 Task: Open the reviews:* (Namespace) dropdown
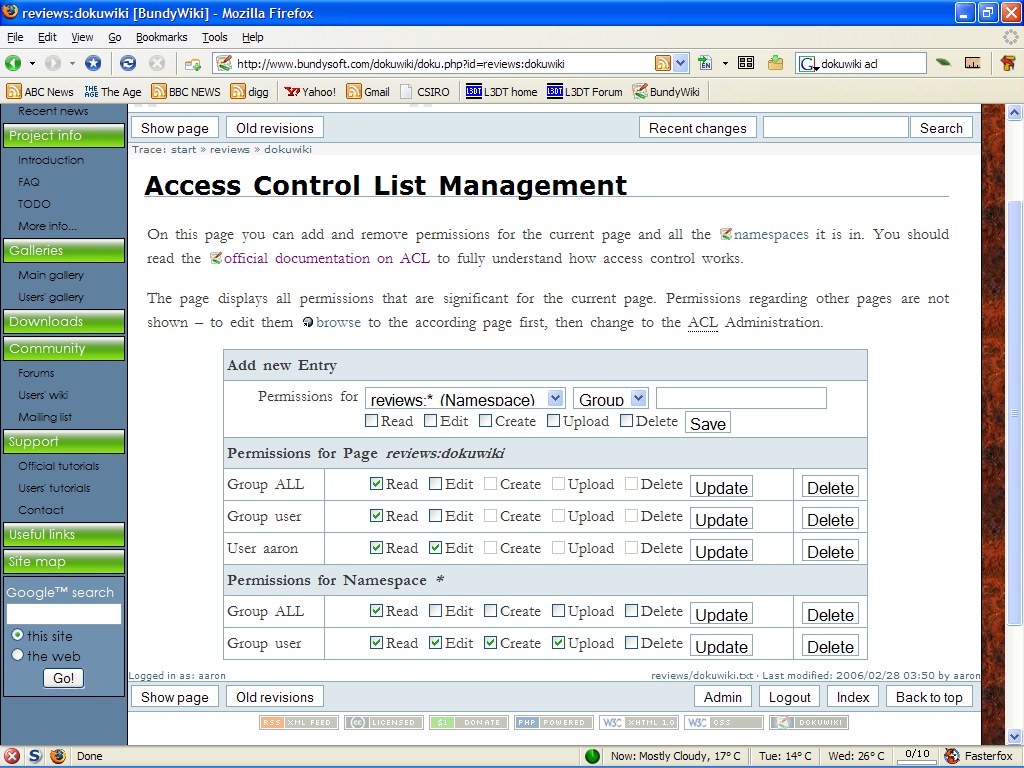click(465, 399)
